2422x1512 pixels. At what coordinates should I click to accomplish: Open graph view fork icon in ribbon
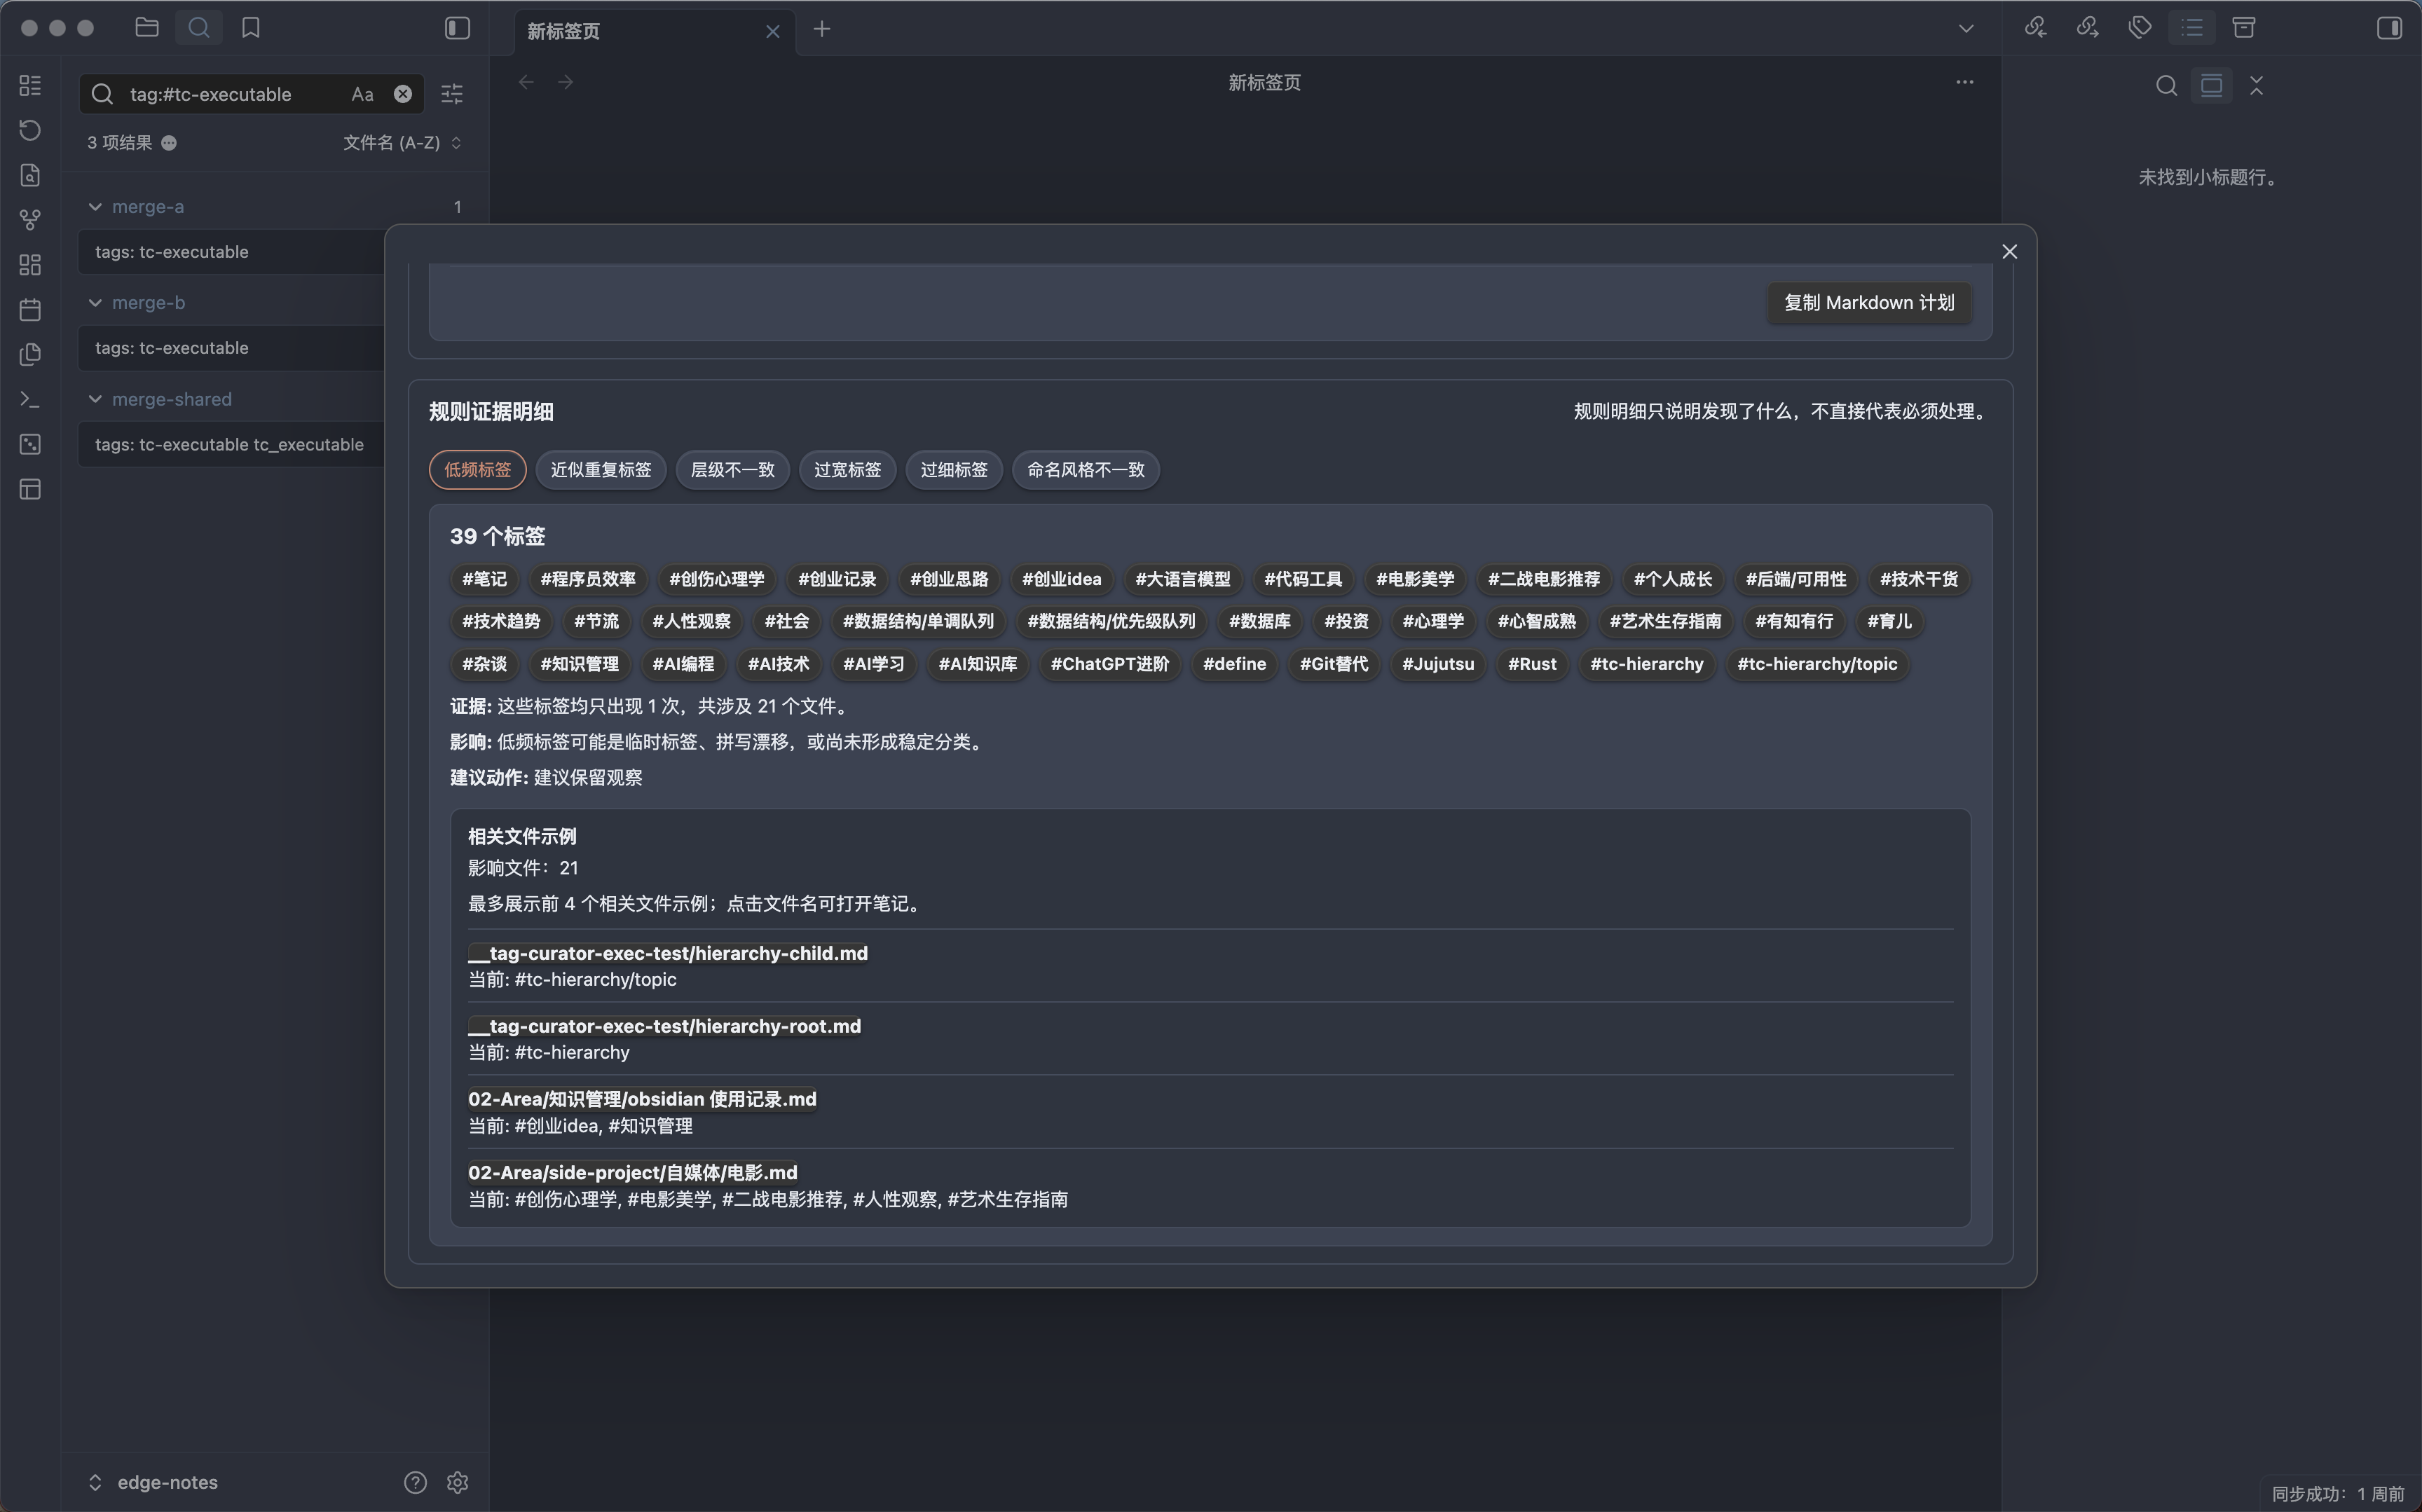tap(30, 219)
